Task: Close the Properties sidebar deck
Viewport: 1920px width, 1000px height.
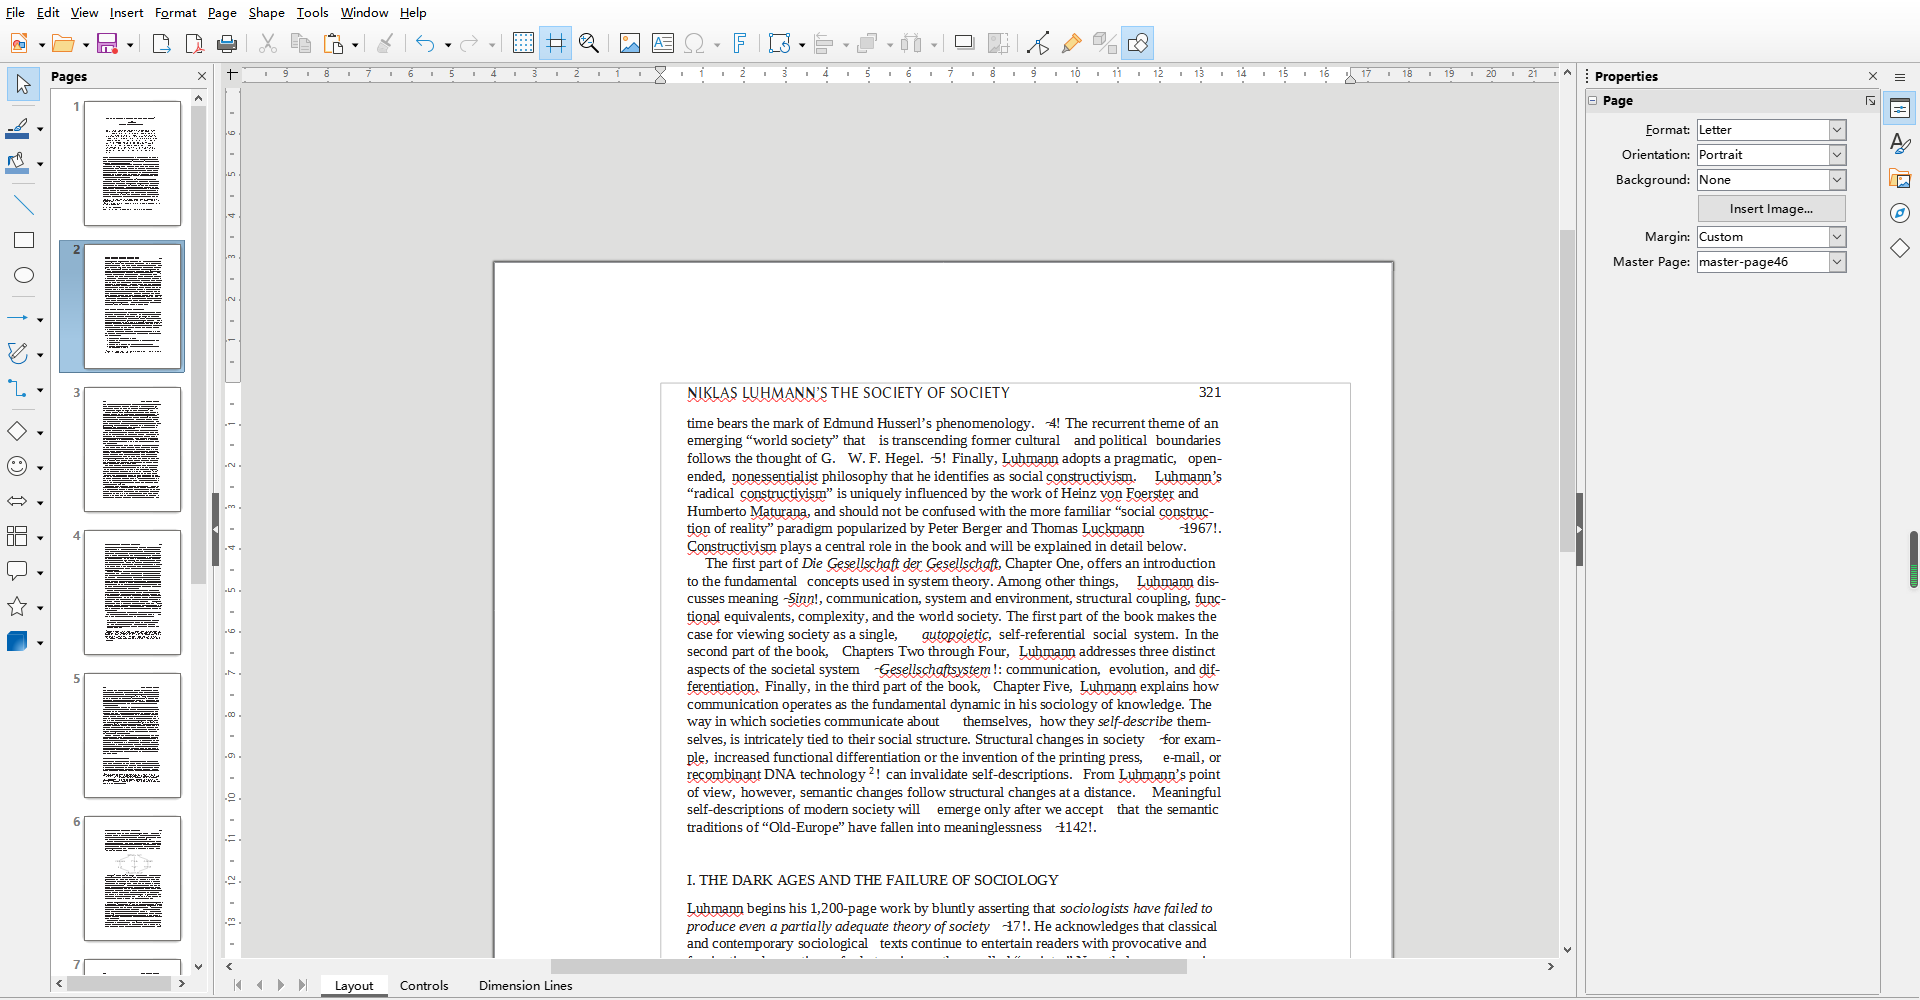Action: [1873, 76]
